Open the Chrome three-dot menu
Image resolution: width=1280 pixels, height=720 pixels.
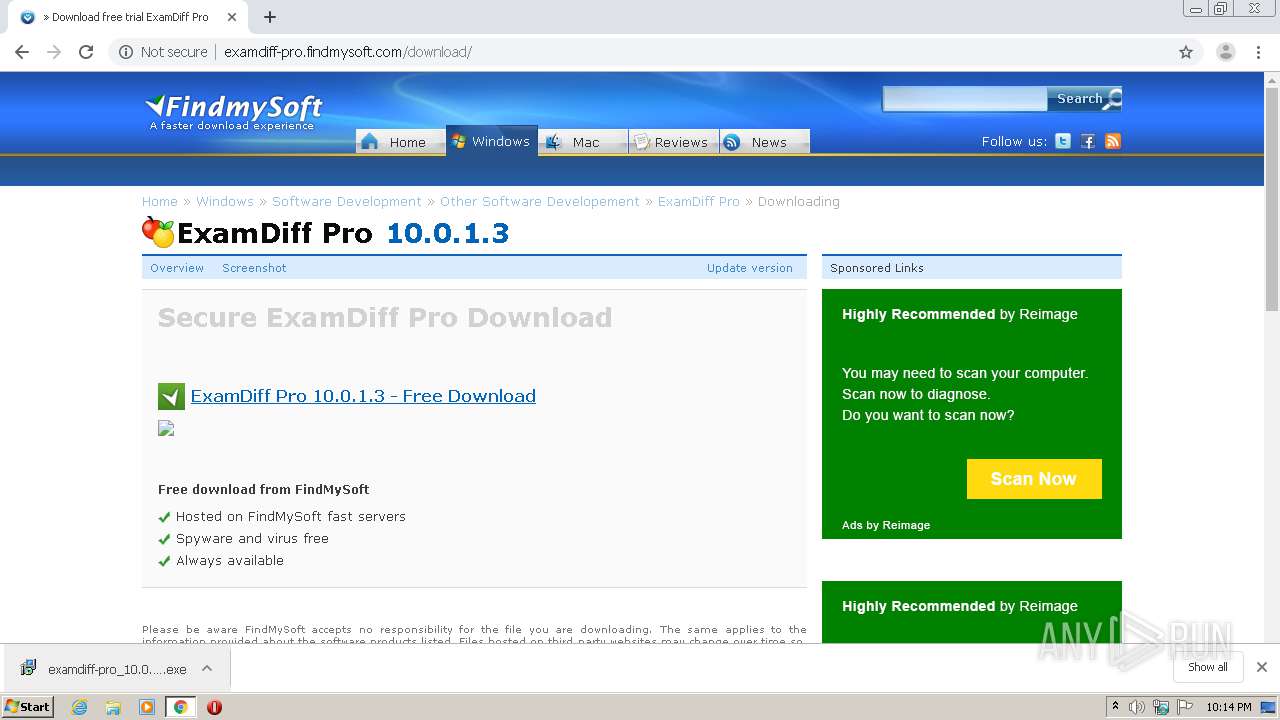1259,52
